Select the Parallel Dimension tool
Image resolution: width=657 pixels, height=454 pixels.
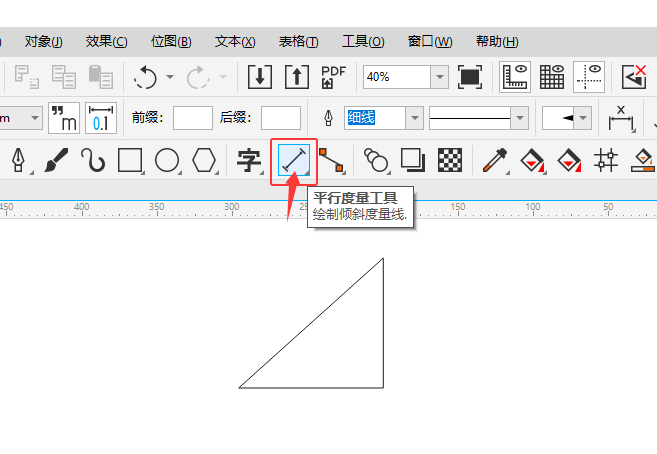pyautogui.click(x=294, y=160)
